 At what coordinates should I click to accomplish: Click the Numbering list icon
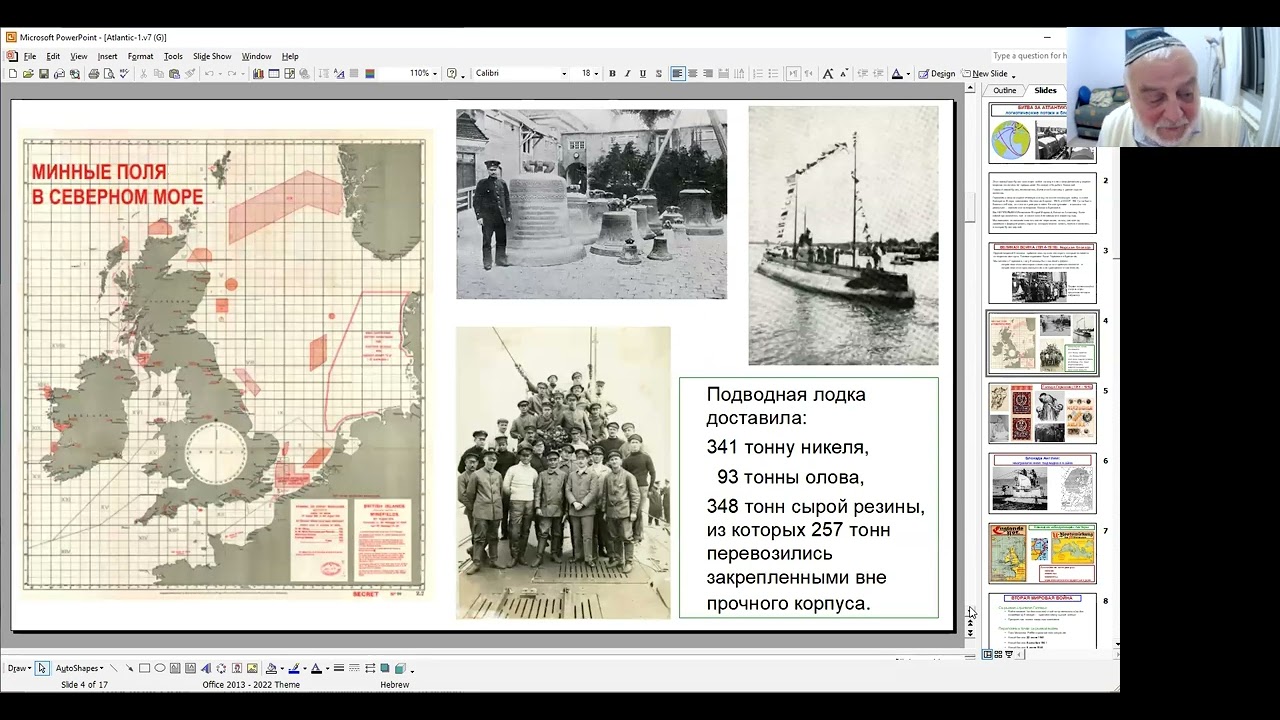click(758, 73)
